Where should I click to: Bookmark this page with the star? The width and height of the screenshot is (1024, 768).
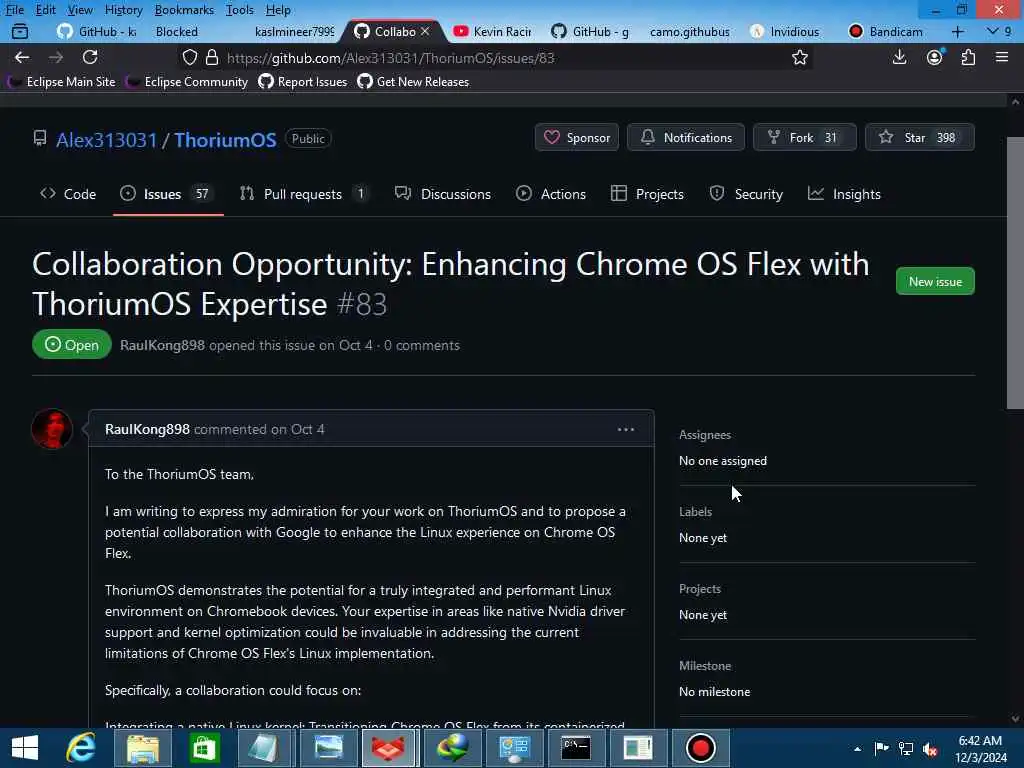[799, 57]
